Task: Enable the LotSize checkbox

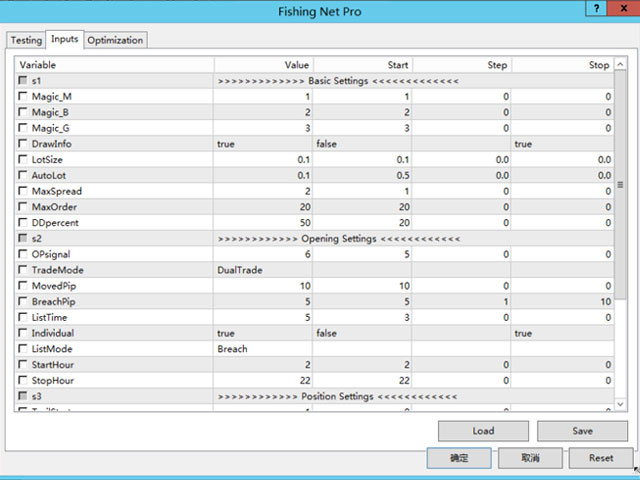Action: pos(23,160)
